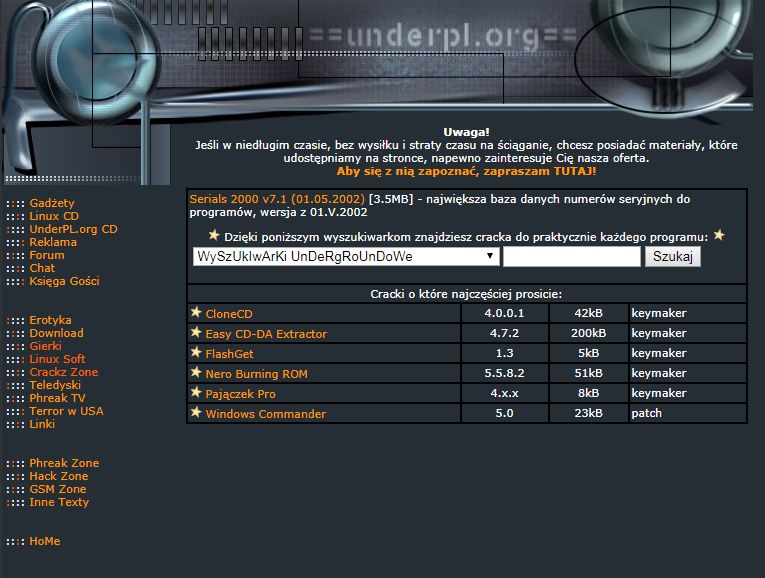Open the Gierki link
Image resolution: width=765 pixels, height=578 pixels.
[x=45, y=346]
